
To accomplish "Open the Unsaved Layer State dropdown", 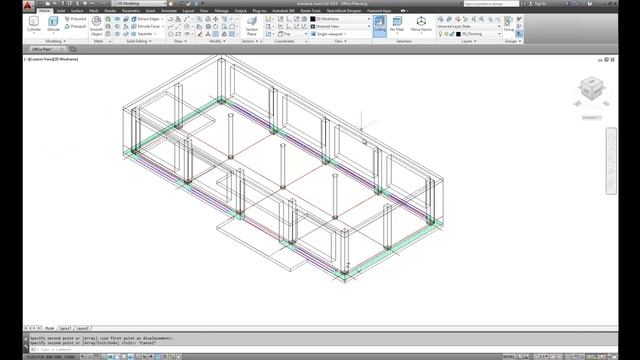I will [469, 26].
